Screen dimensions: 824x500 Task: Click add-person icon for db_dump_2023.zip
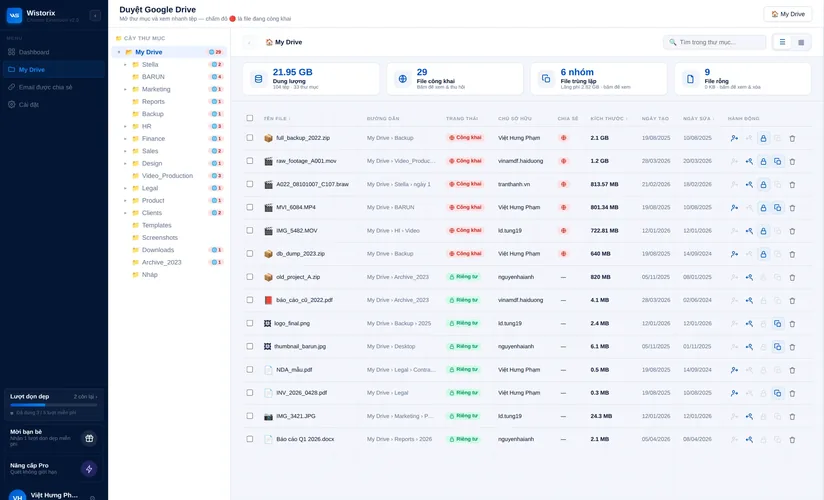pos(734,254)
